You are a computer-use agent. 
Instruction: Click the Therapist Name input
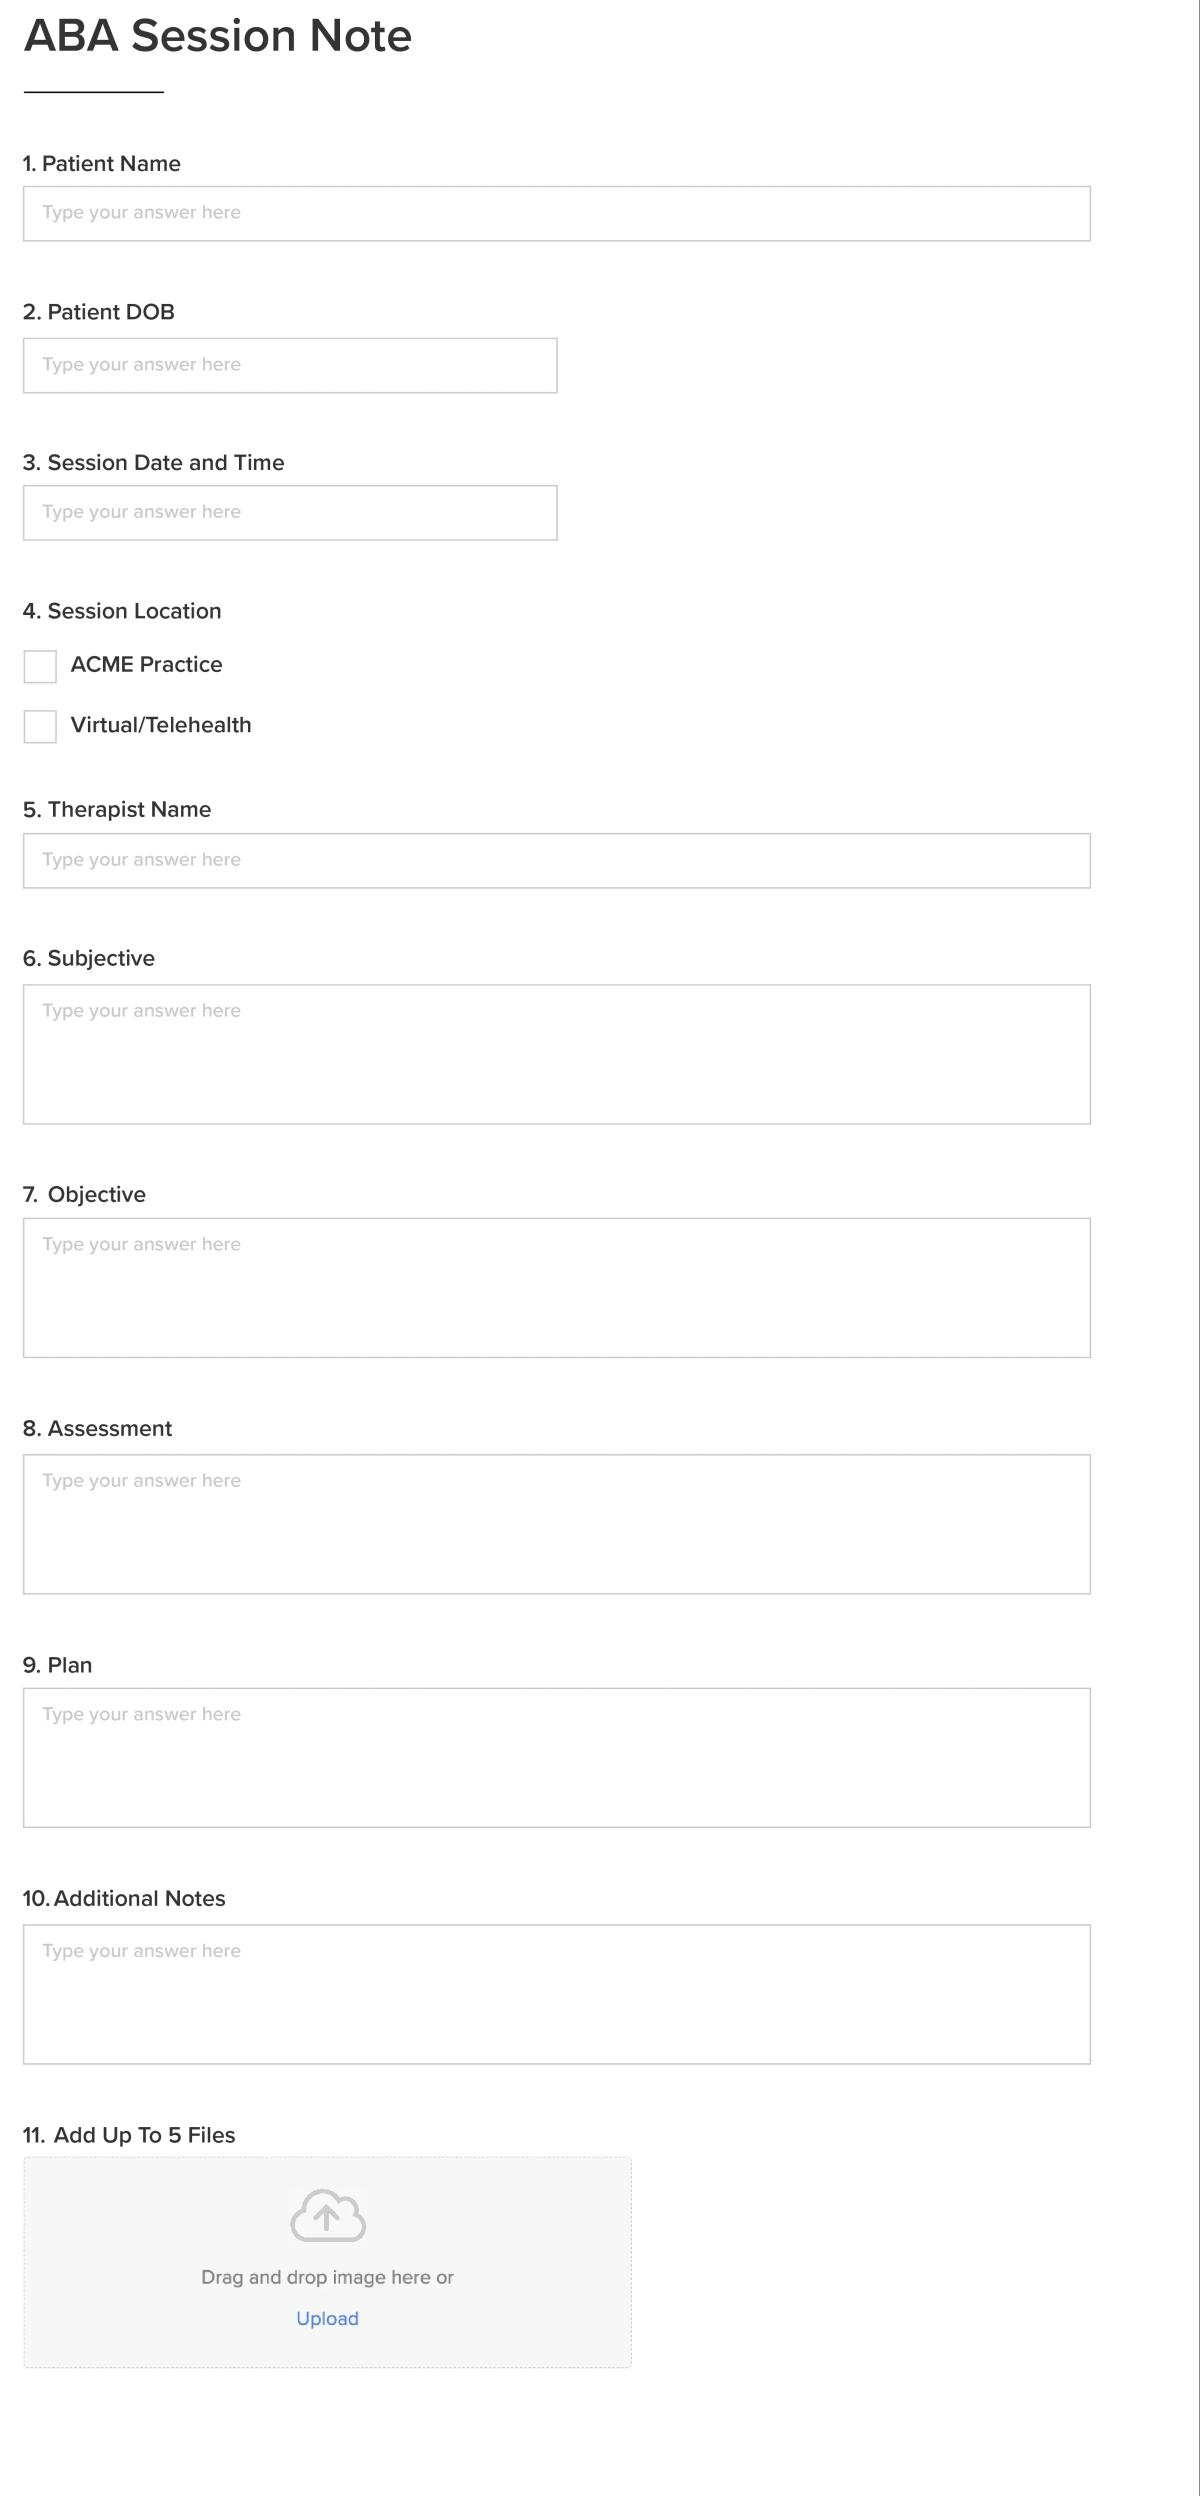556,860
